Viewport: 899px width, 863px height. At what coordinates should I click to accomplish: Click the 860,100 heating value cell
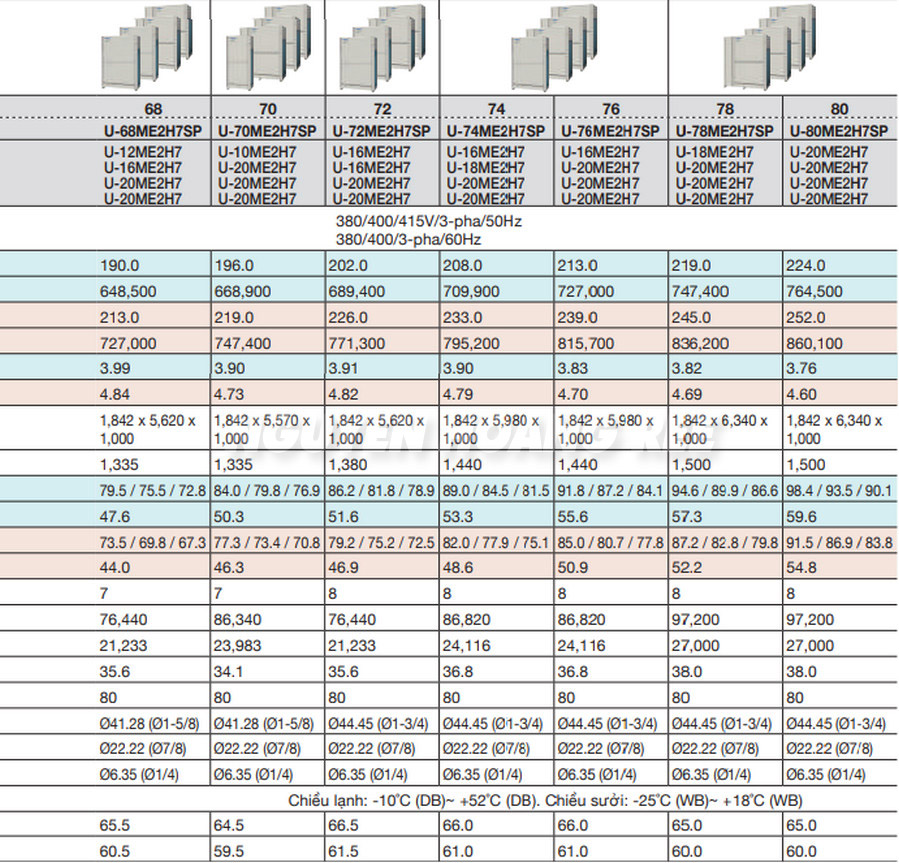pyautogui.click(x=840, y=343)
